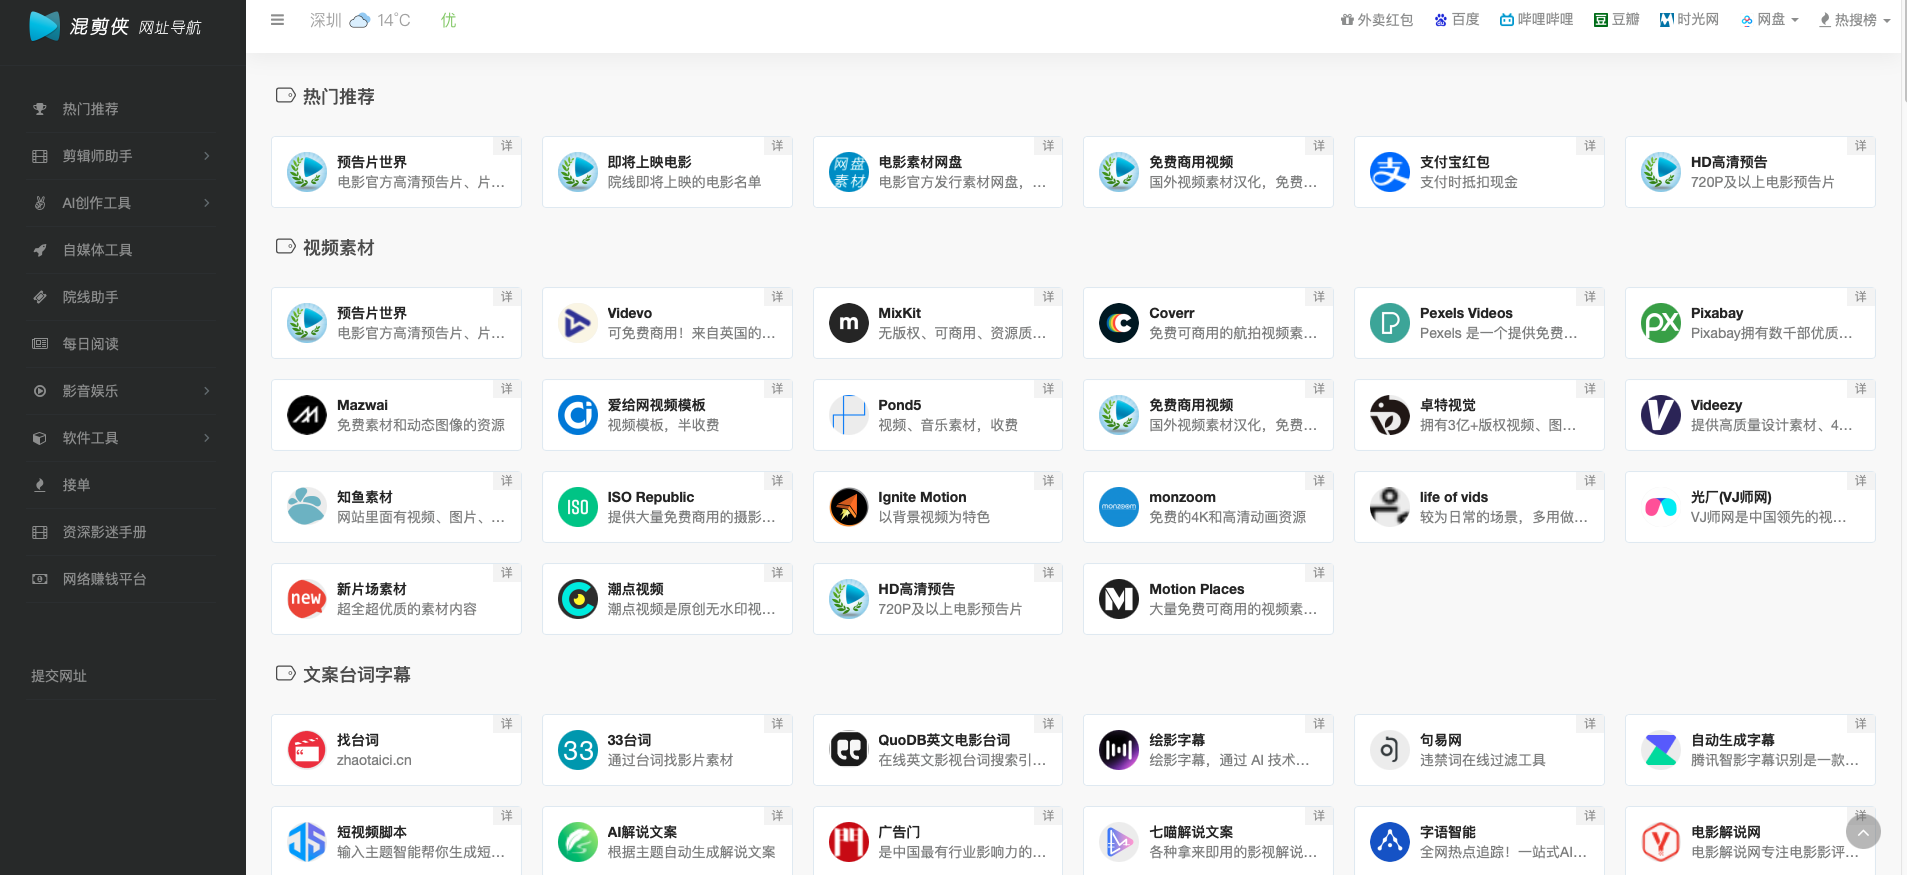Open the 短视频脚本 card

click(x=396, y=842)
